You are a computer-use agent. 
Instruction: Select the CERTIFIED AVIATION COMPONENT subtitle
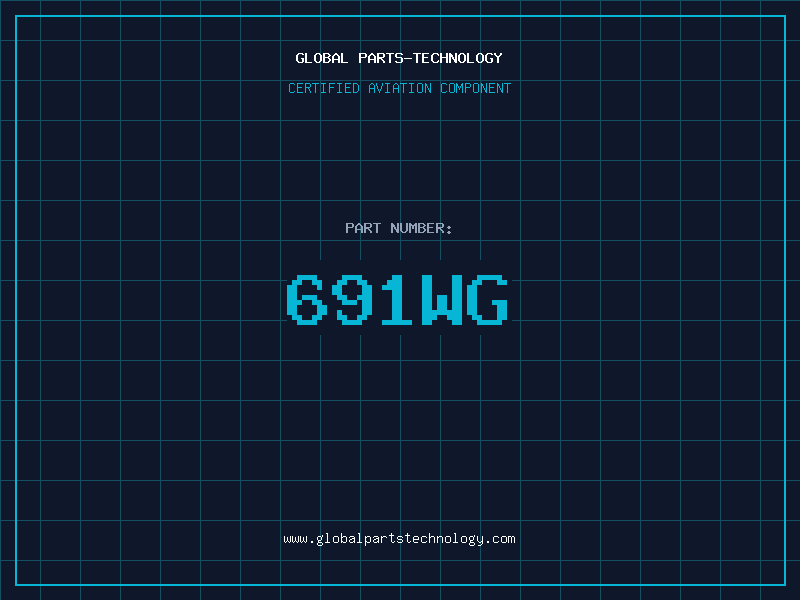pos(399,88)
